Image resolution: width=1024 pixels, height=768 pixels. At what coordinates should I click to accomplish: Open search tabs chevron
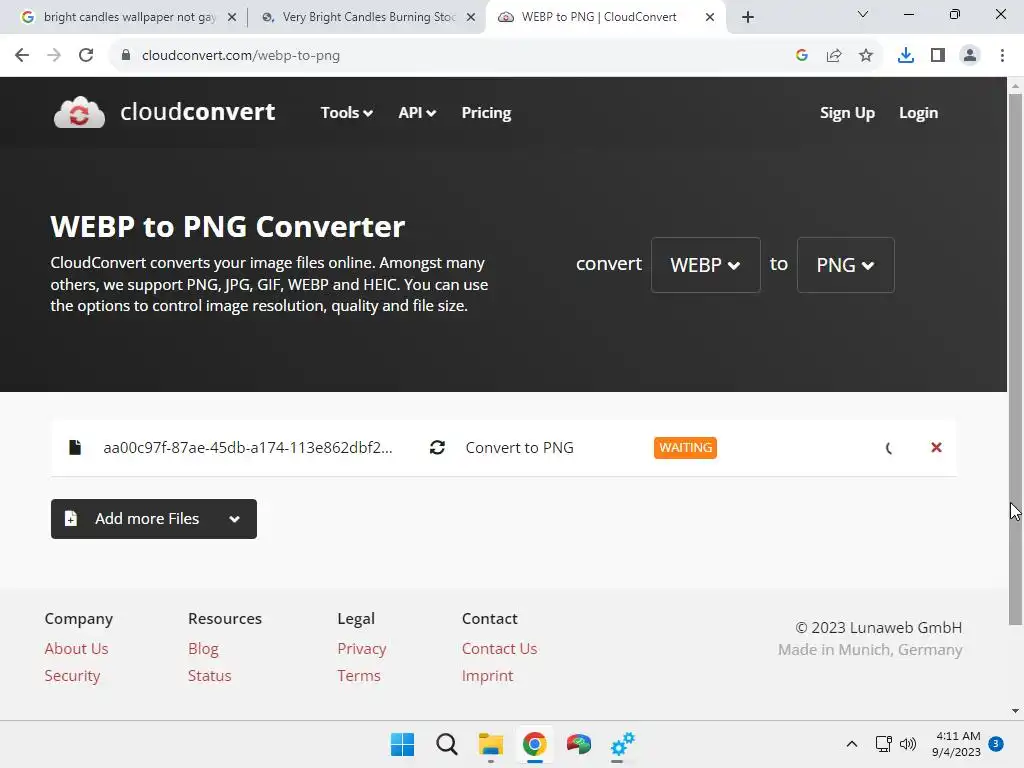point(863,14)
